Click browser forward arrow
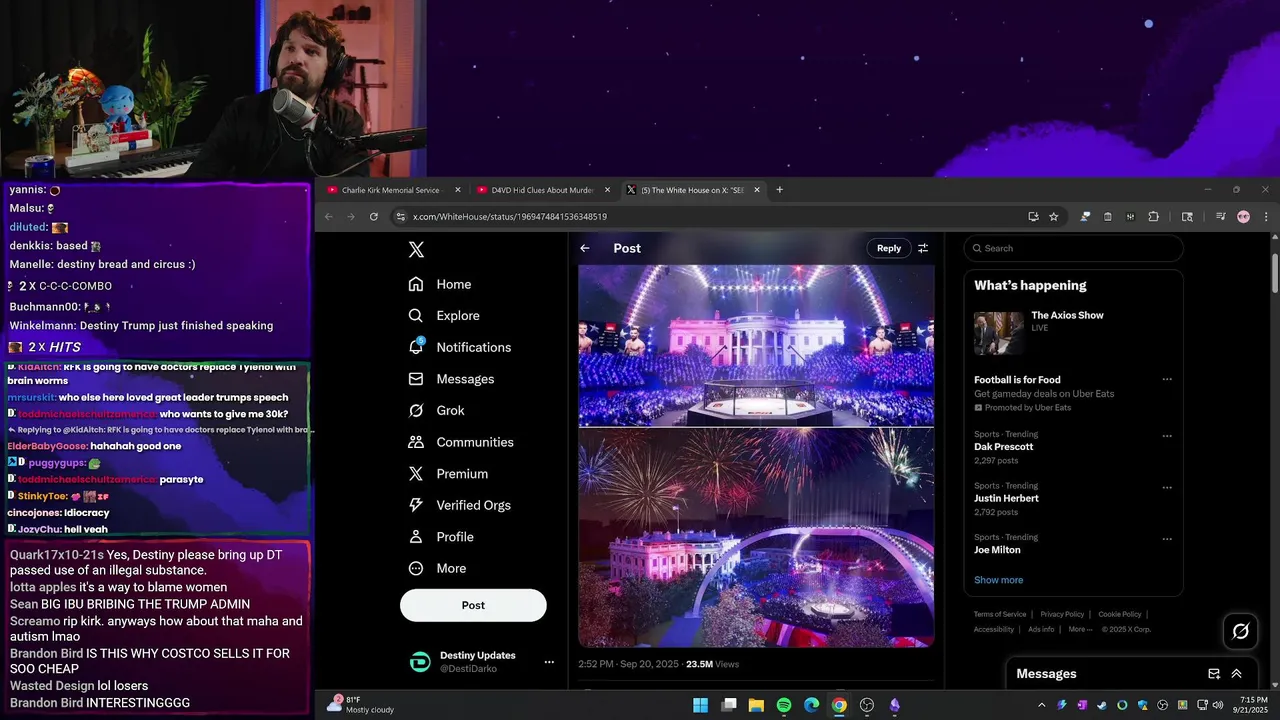The width and height of the screenshot is (1280, 720). (x=350, y=216)
